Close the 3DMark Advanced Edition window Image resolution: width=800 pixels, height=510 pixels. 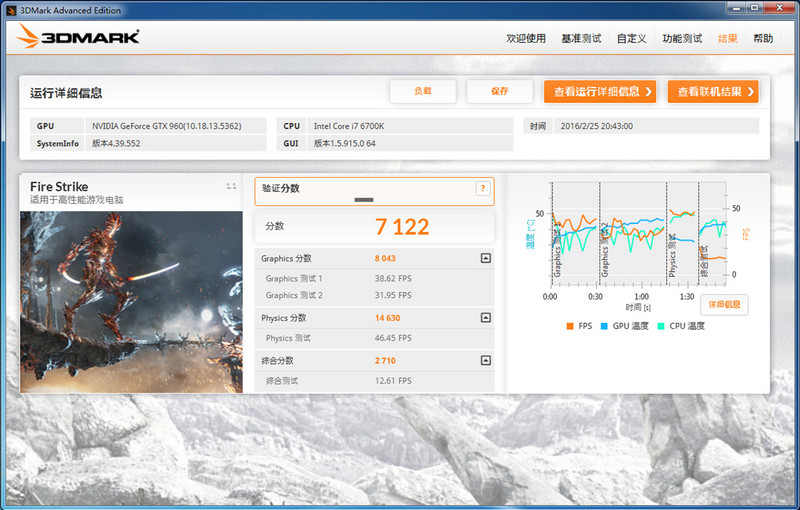click(x=780, y=8)
